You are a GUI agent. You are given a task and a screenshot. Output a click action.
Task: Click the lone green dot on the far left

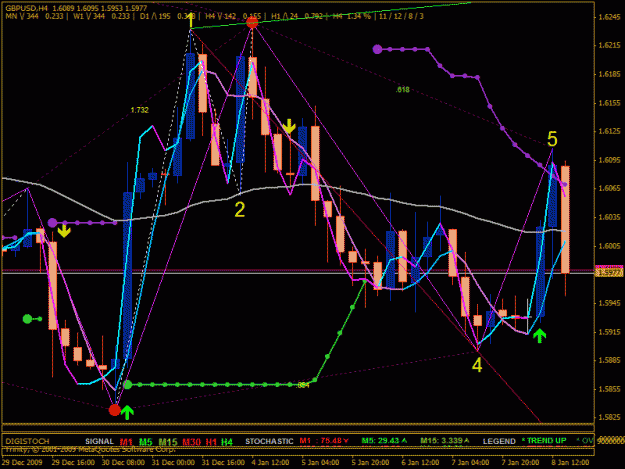coord(27,319)
